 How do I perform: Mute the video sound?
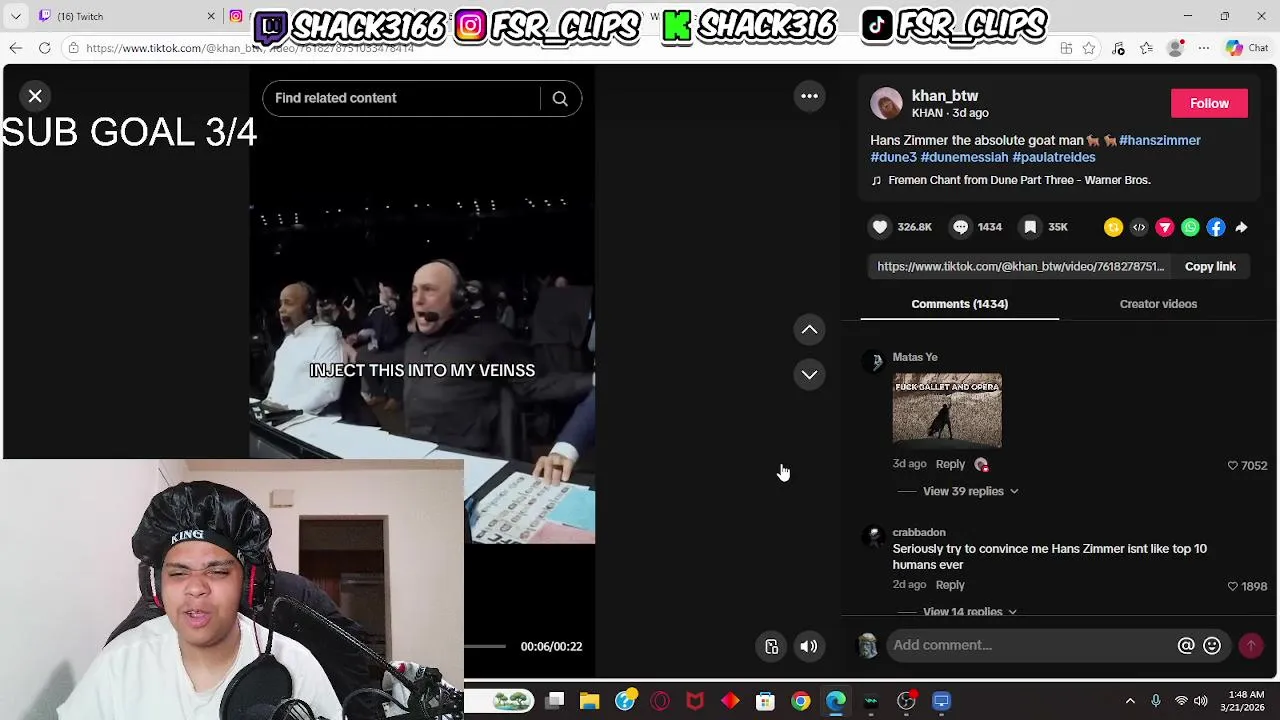(x=809, y=646)
